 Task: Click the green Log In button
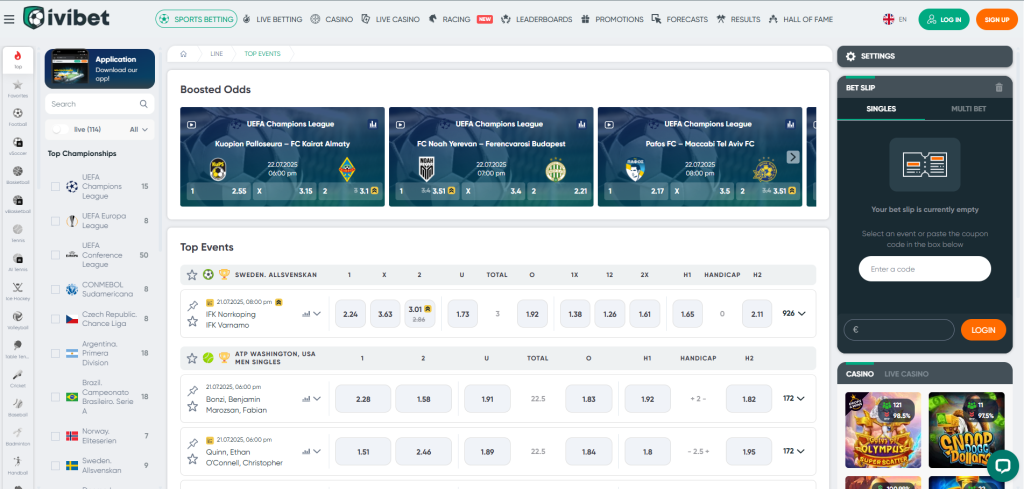tap(944, 20)
